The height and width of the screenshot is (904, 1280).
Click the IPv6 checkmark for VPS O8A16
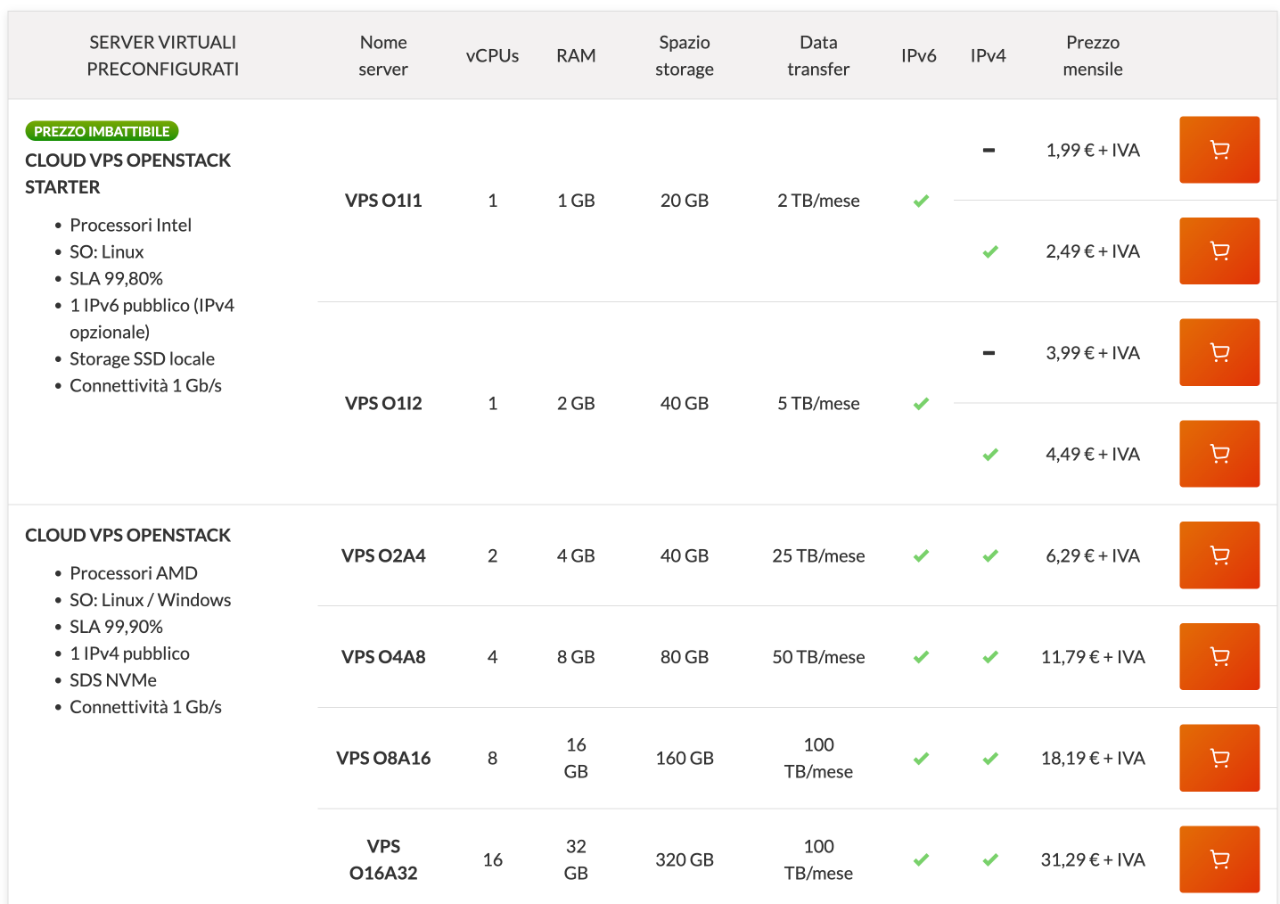pyautogui.click(x=921, y=759)
